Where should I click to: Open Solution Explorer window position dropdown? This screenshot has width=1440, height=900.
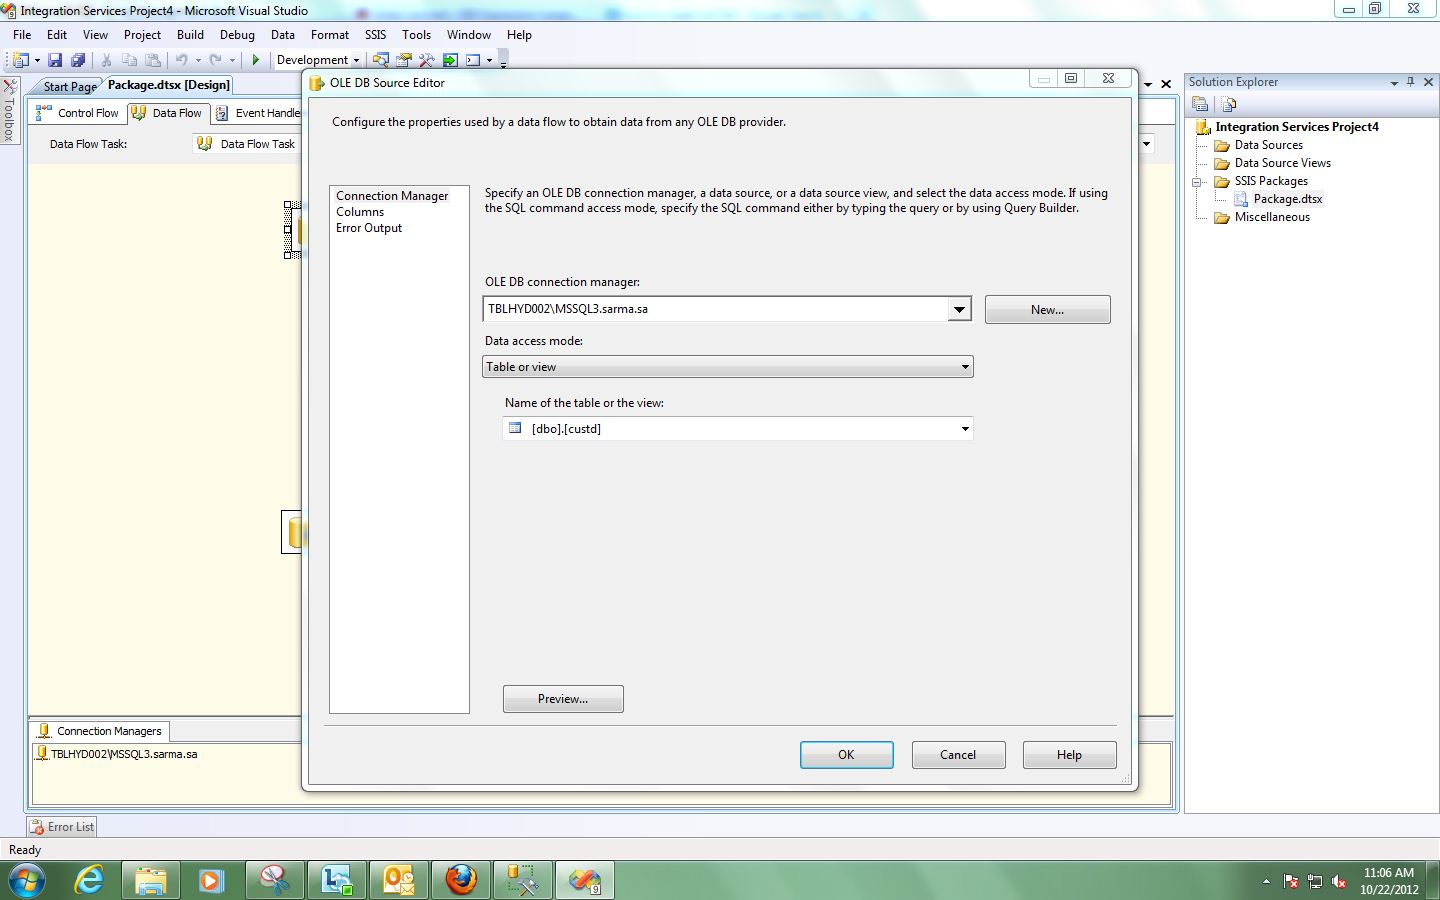pos(1394,83)
